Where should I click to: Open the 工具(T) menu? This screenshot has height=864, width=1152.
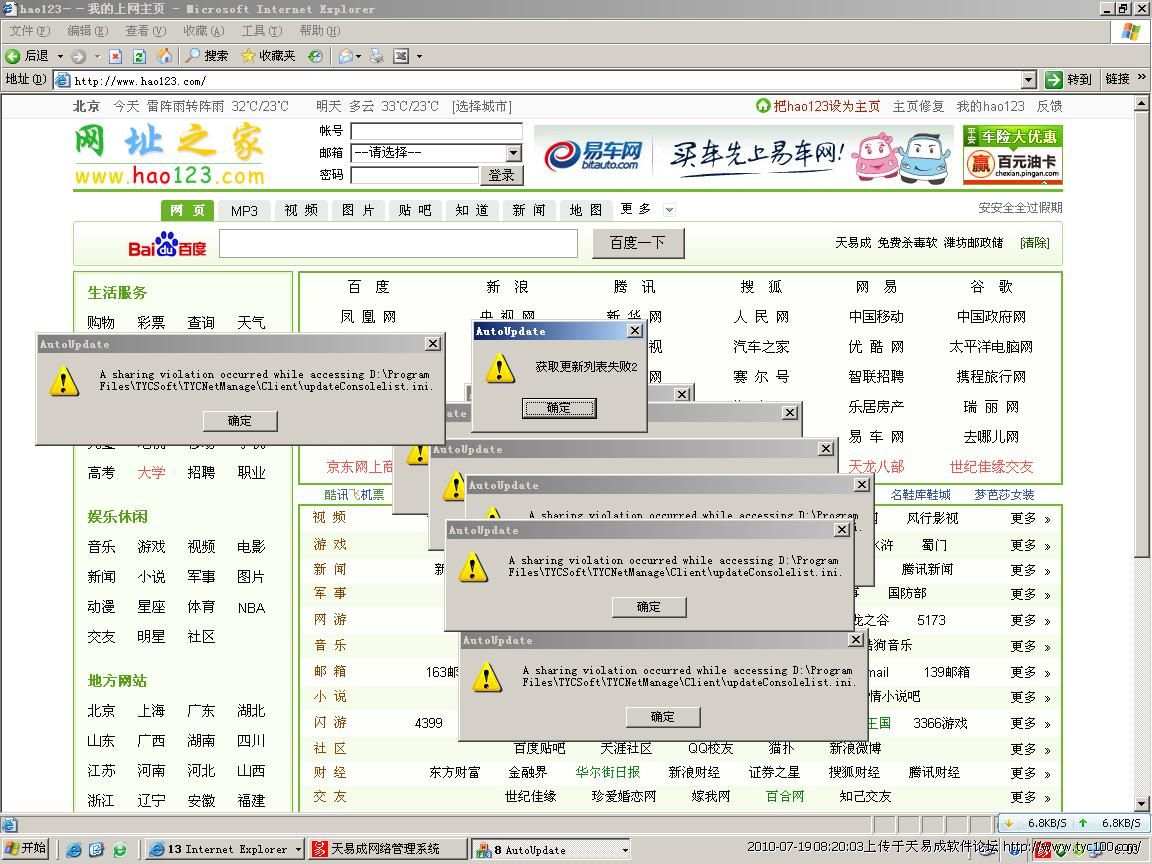click(261, 31)
